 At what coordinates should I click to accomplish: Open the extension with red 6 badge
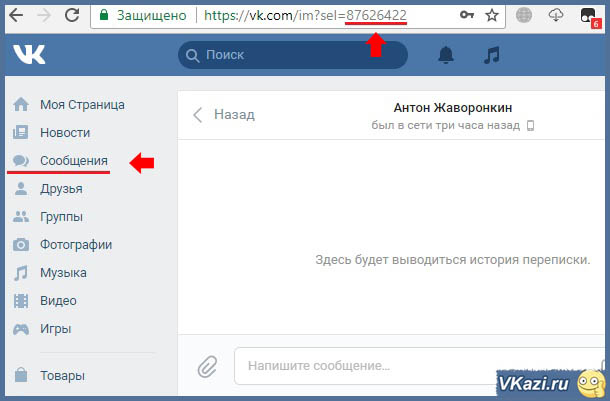pos(591,18)
